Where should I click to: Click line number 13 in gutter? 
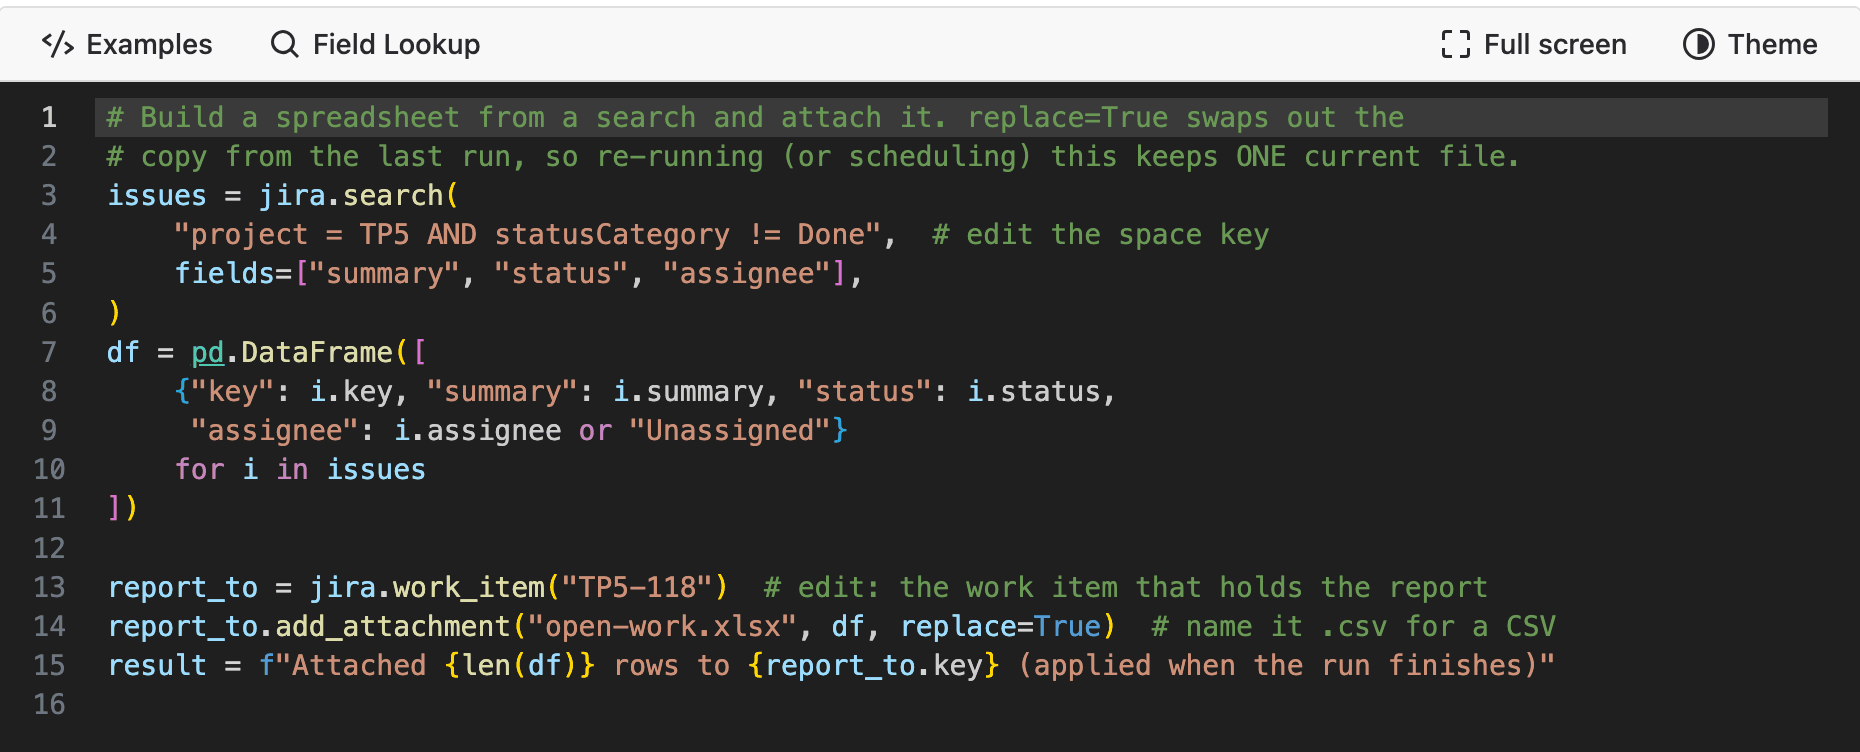(49, 587)
